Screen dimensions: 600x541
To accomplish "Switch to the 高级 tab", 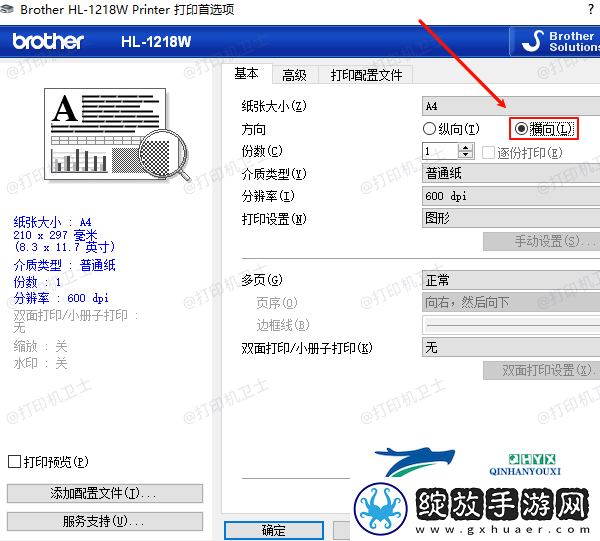I will [295, 75].
